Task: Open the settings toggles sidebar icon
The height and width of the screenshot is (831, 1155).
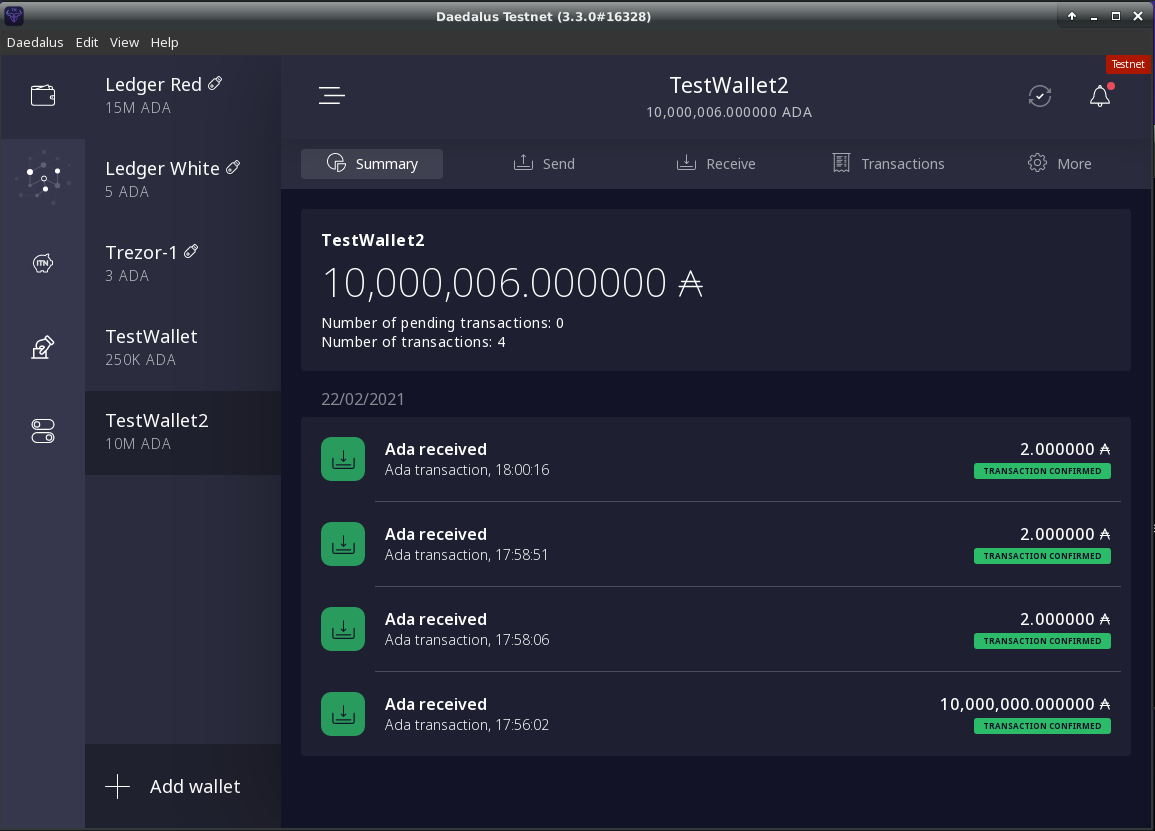Action: click(x=43, y=431)
